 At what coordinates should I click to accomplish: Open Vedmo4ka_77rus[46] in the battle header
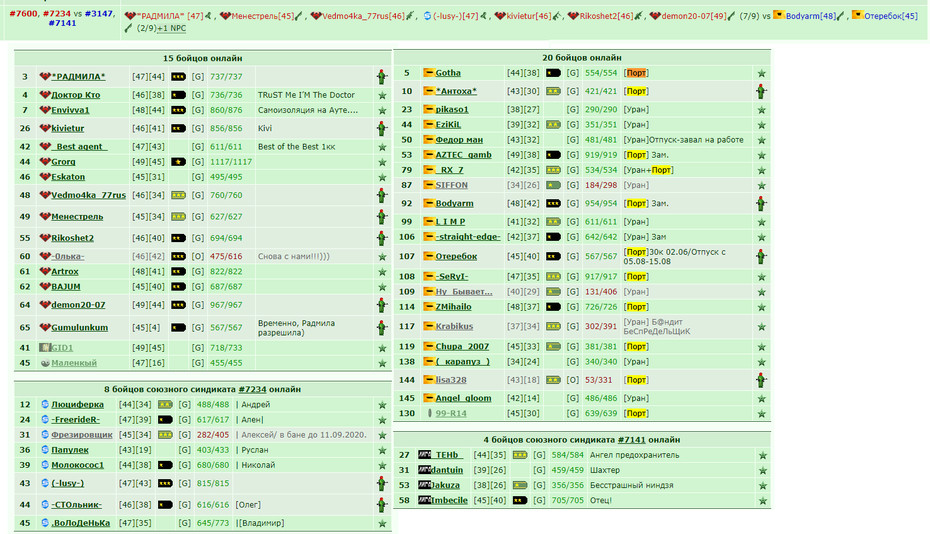[363, 16]
